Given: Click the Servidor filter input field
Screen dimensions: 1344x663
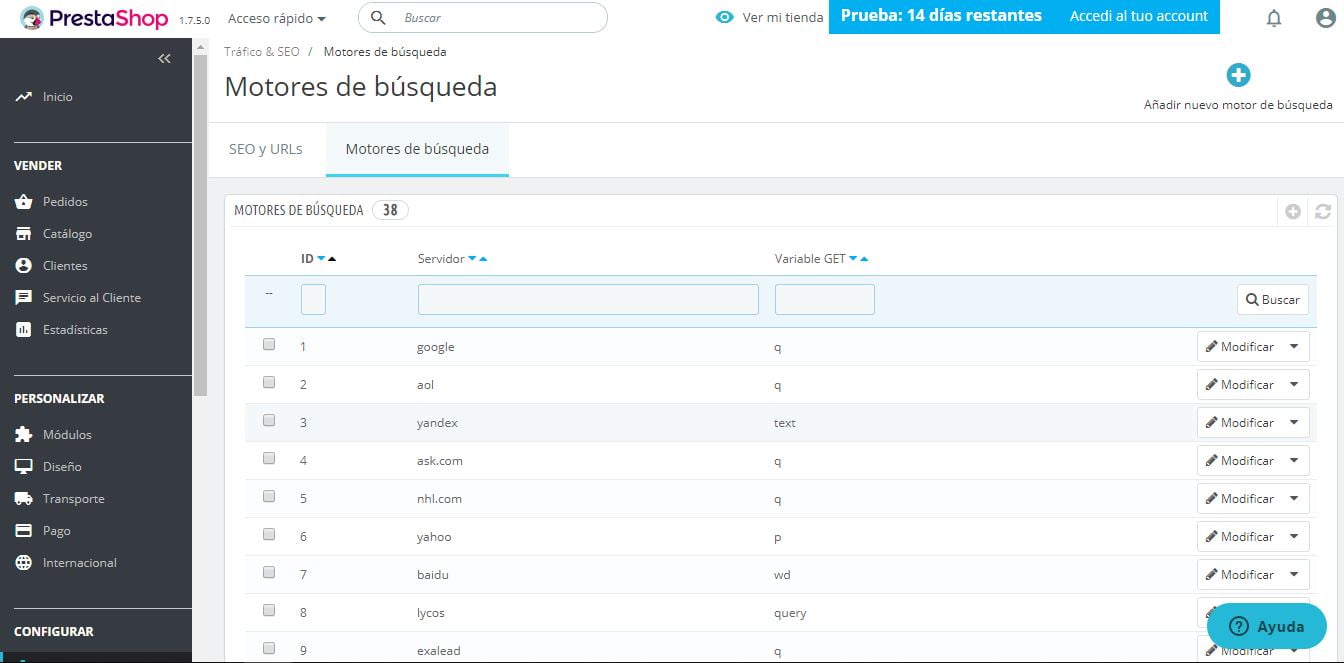Looking at the screenshot, I should 587,299.
